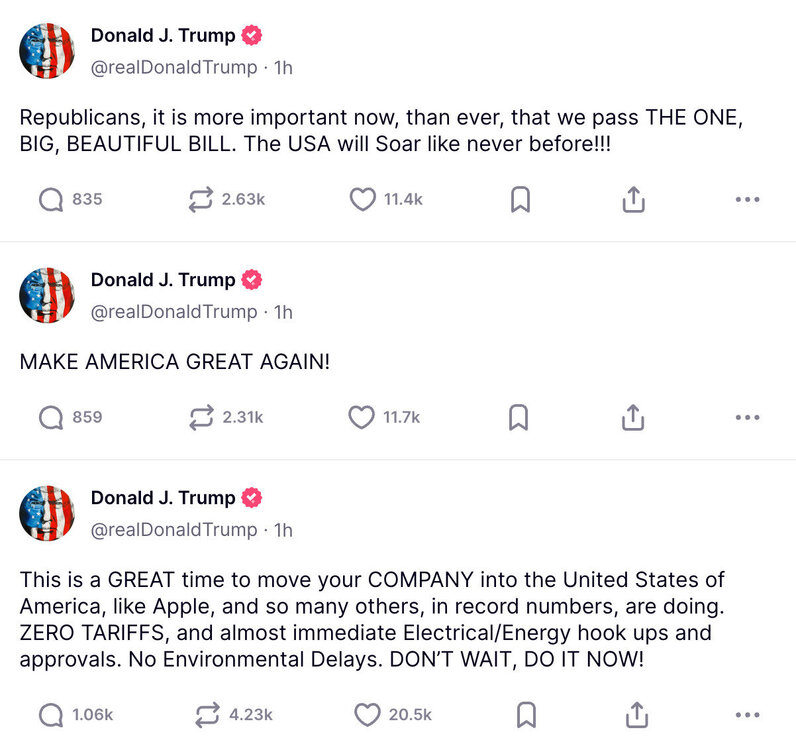Bookmark the MAKE AMERICA GREAT AGAIN post
Screen dimensions: 796x750
tap(519, 417)
